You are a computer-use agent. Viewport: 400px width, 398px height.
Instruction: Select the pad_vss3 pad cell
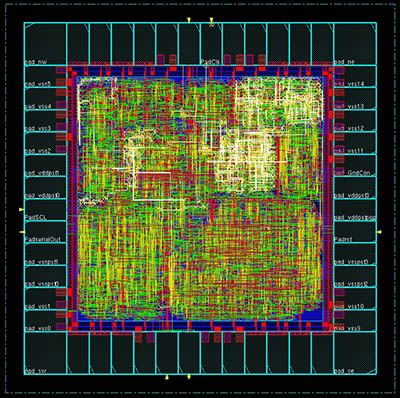[46, 121]
